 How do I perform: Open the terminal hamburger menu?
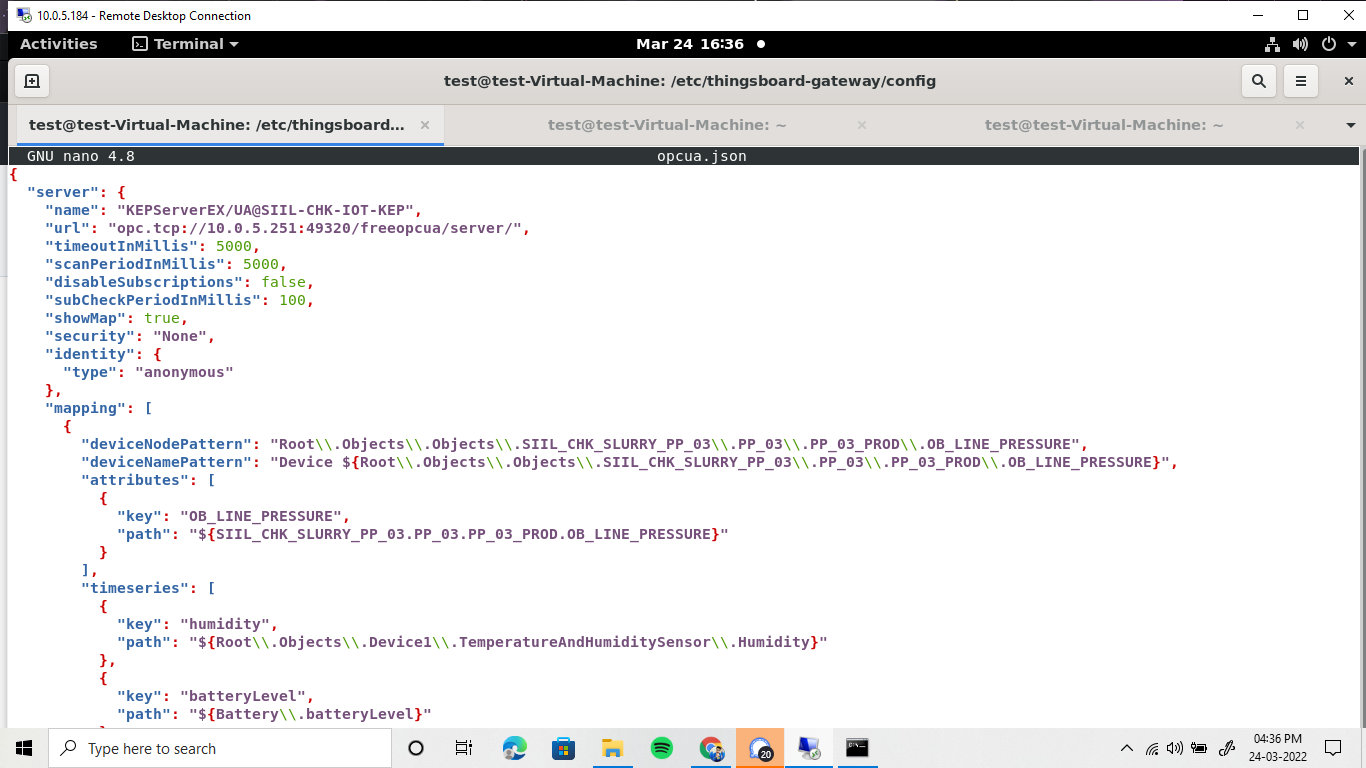pos(1300,81)
